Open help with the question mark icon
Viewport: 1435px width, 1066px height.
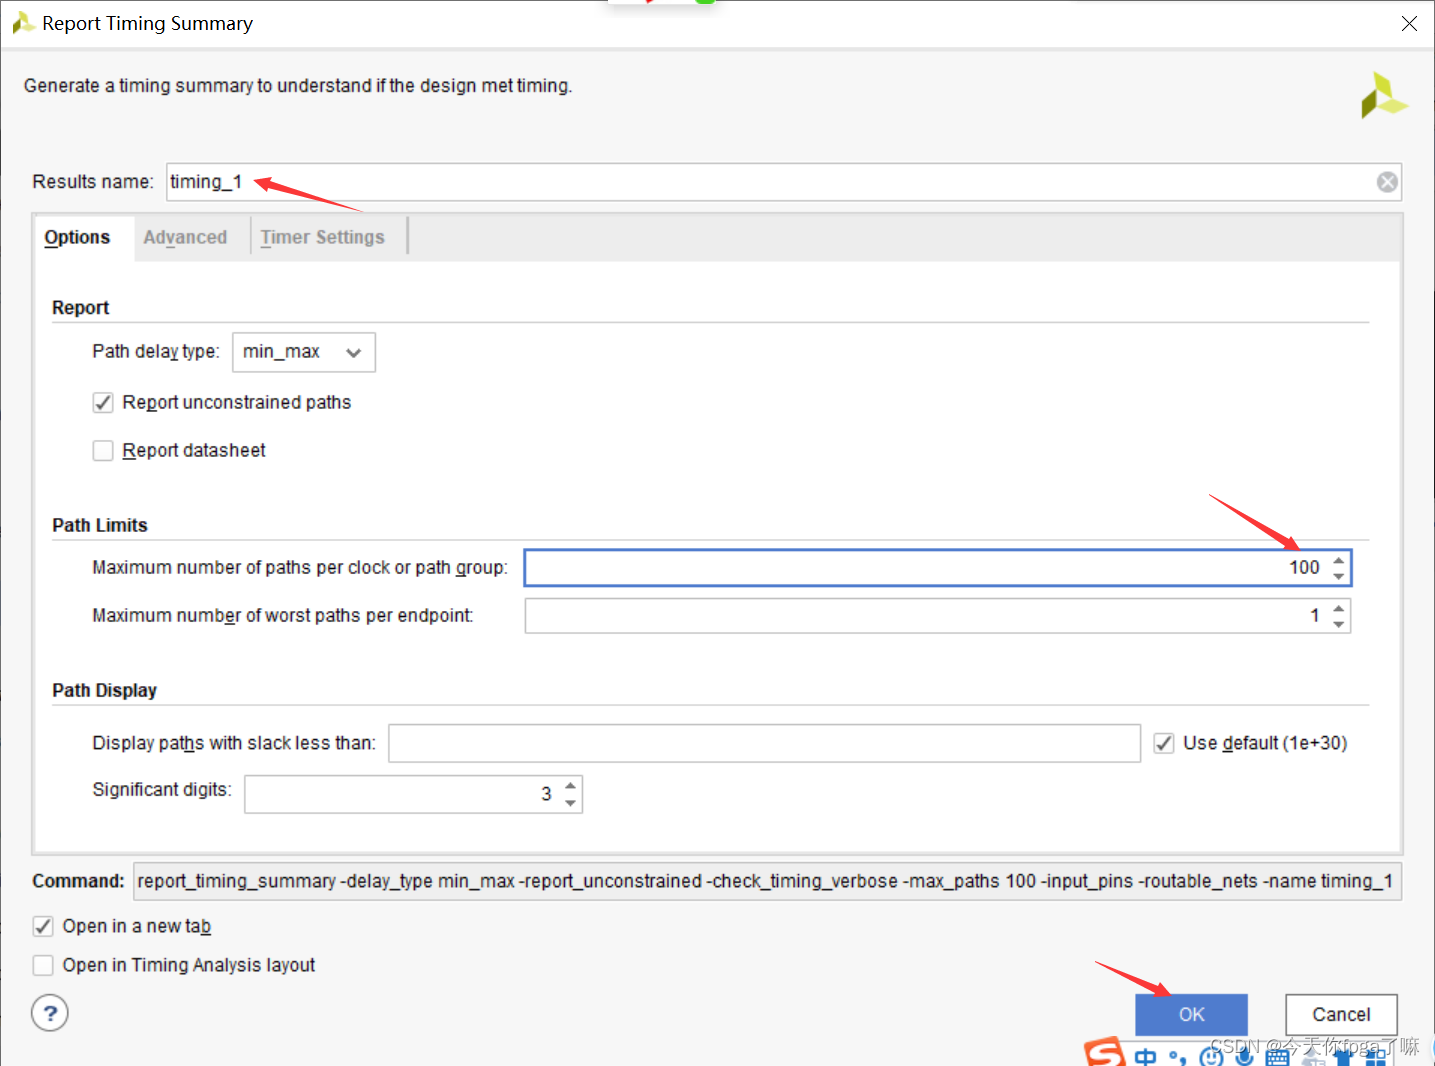50,1013
